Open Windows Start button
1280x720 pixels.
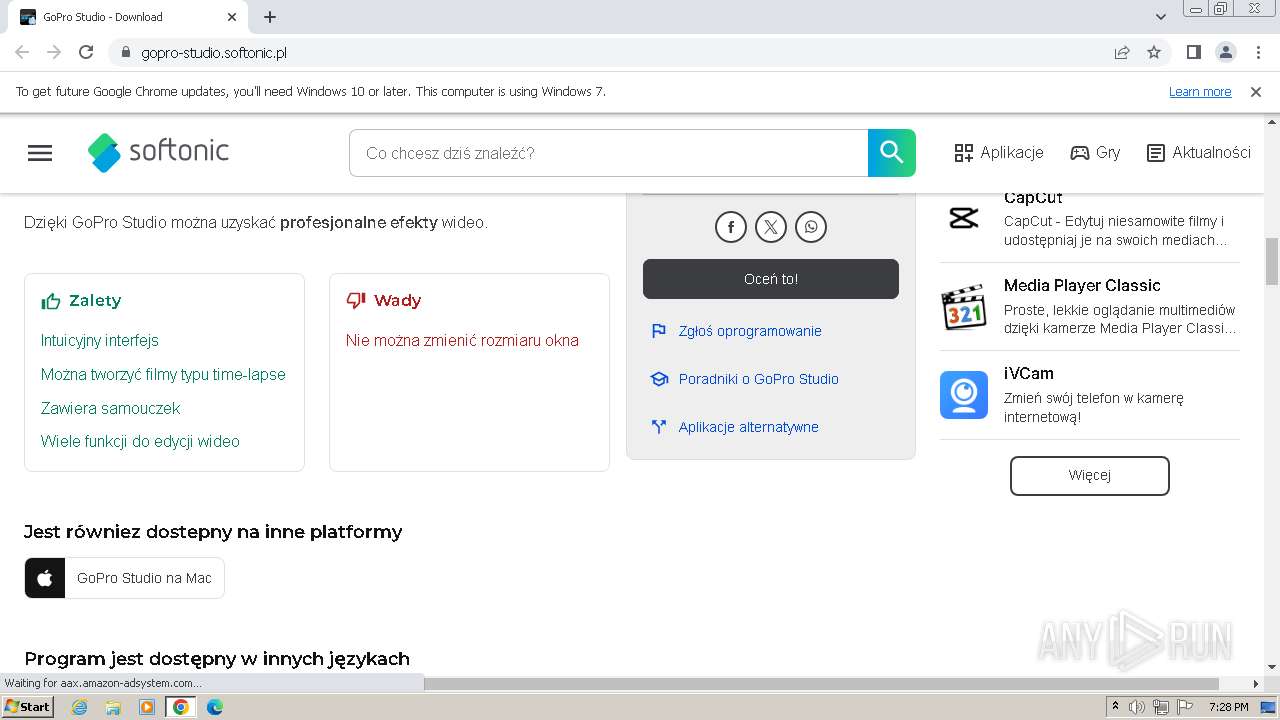coord(27,706)
